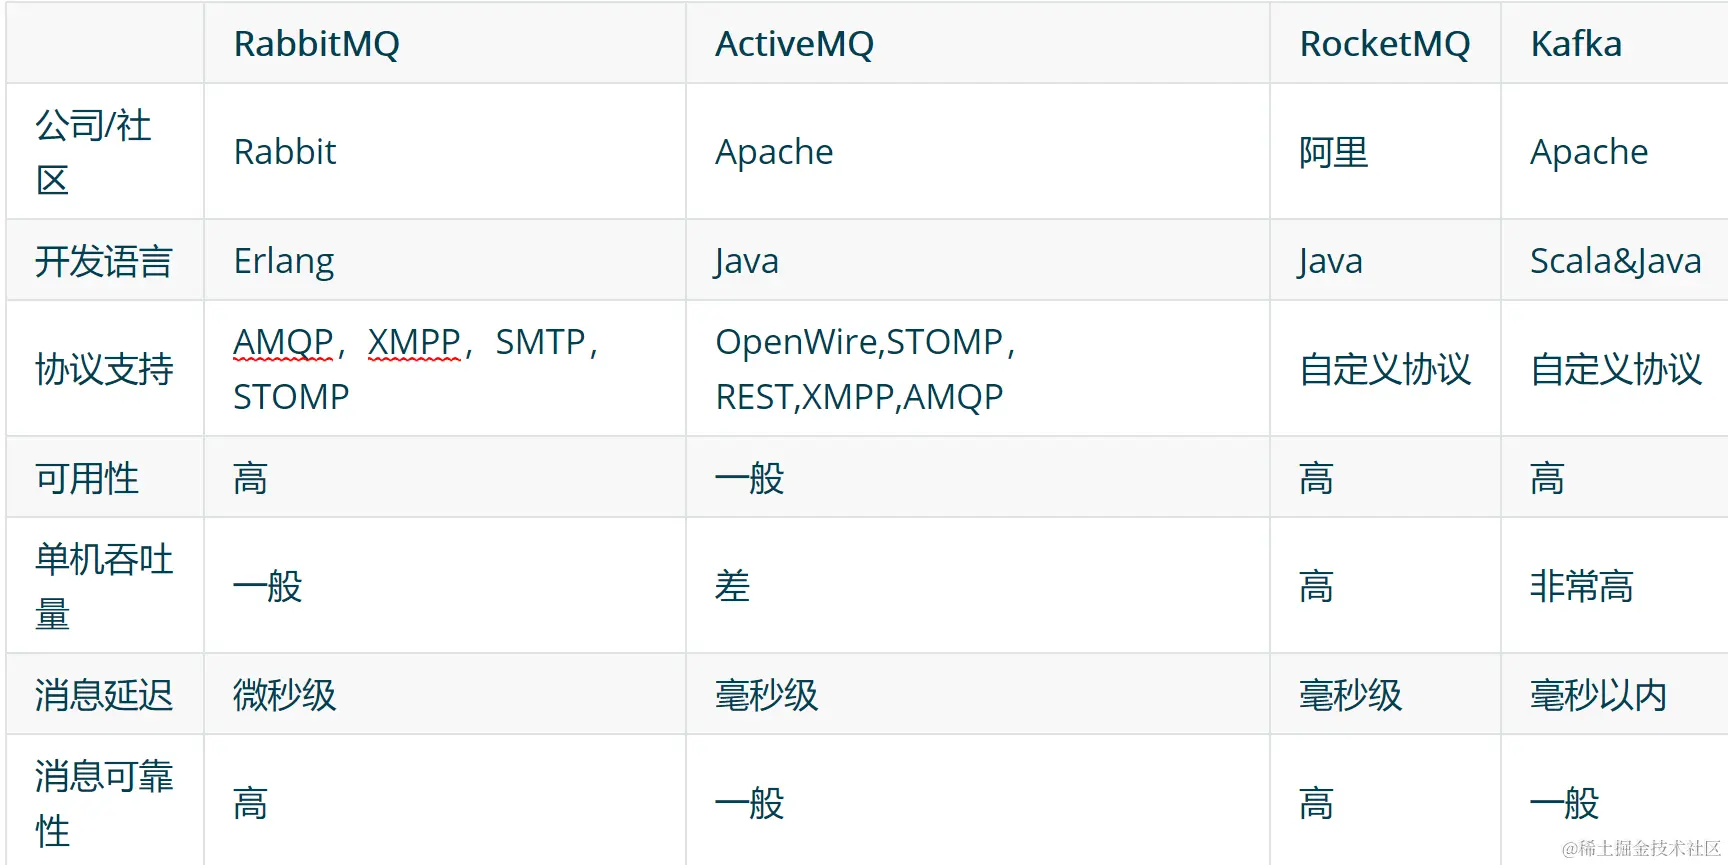The image size is (1728, 865).
Task: Click the 微秒级 latency cell
Action: point(285,695)
